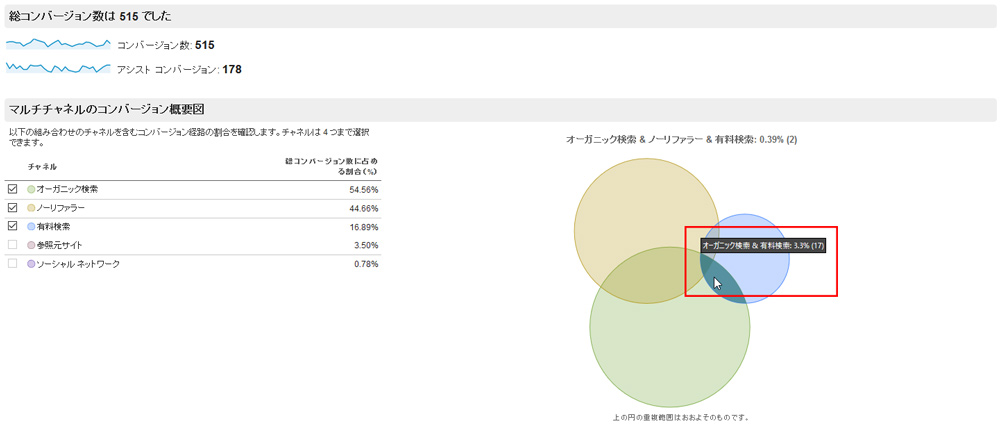
Task: Click the 有料検索 label text
Action: click(53, 227)
